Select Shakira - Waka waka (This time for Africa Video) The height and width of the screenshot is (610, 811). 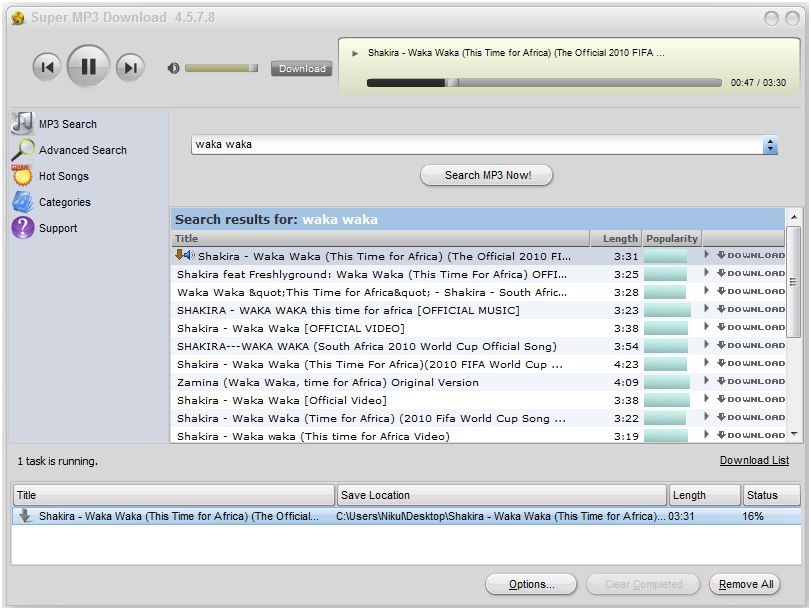(313, 437)
